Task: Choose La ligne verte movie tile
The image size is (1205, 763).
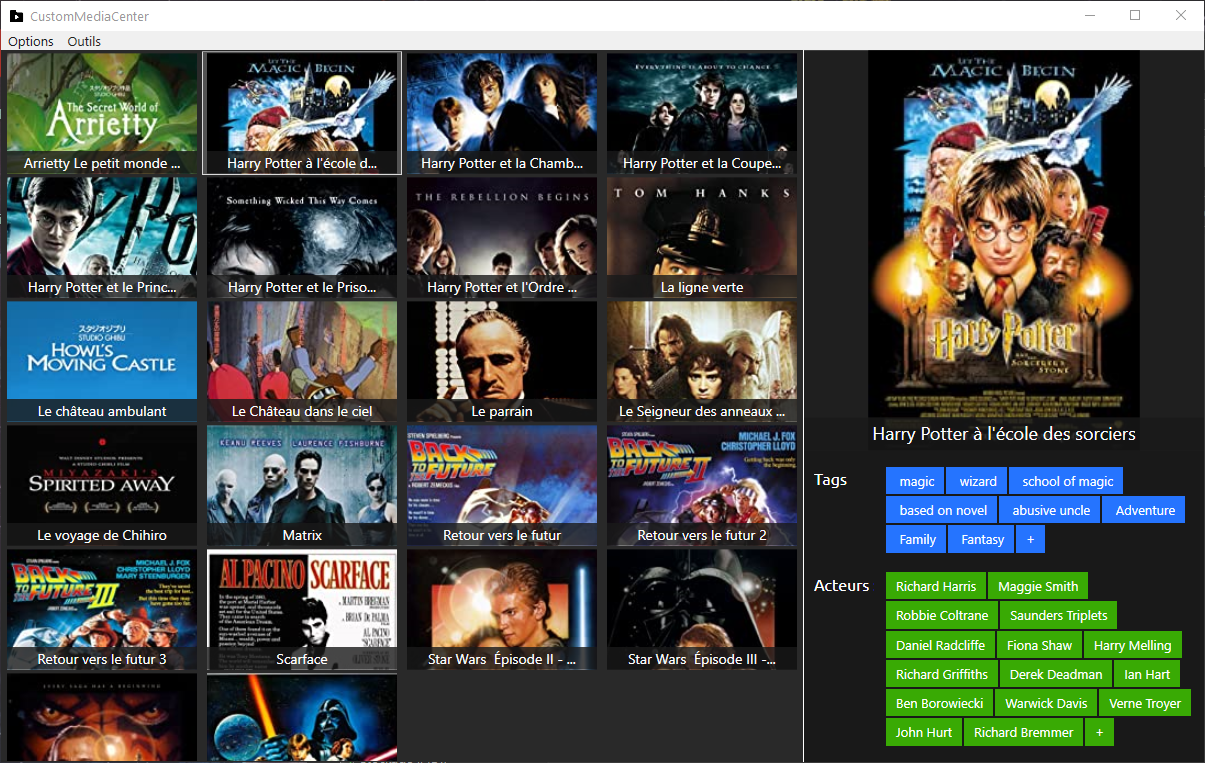Action: [x=702, y=237]
